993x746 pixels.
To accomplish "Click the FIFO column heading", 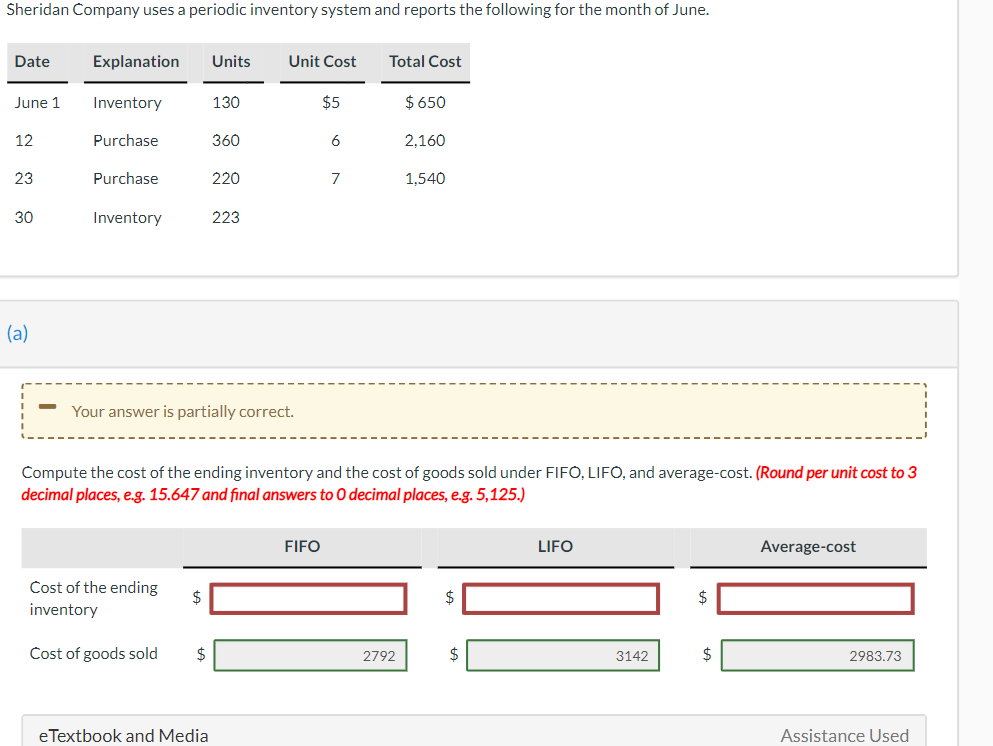I will click(x=302, y=547).
